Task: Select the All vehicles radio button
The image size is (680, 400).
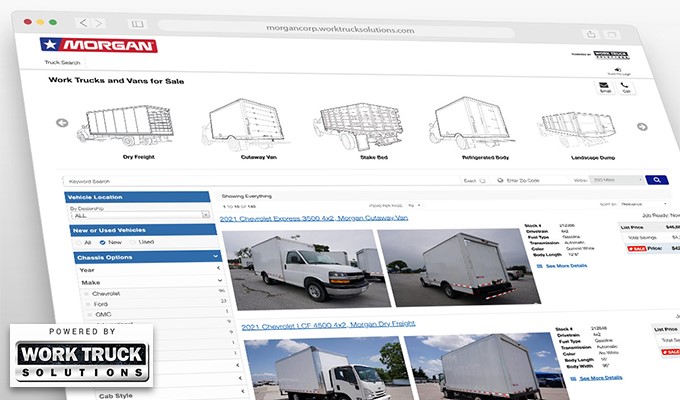Action: (78, 243)
